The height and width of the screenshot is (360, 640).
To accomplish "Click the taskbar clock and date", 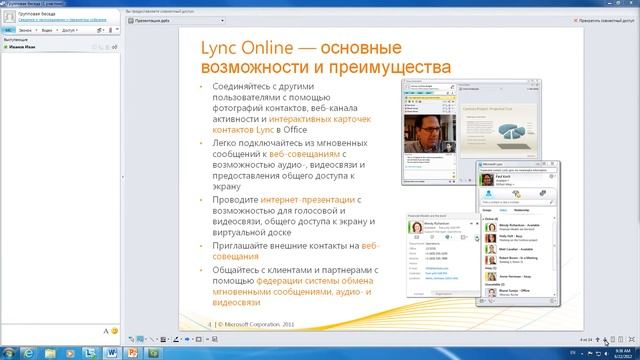I will point(623,353).
